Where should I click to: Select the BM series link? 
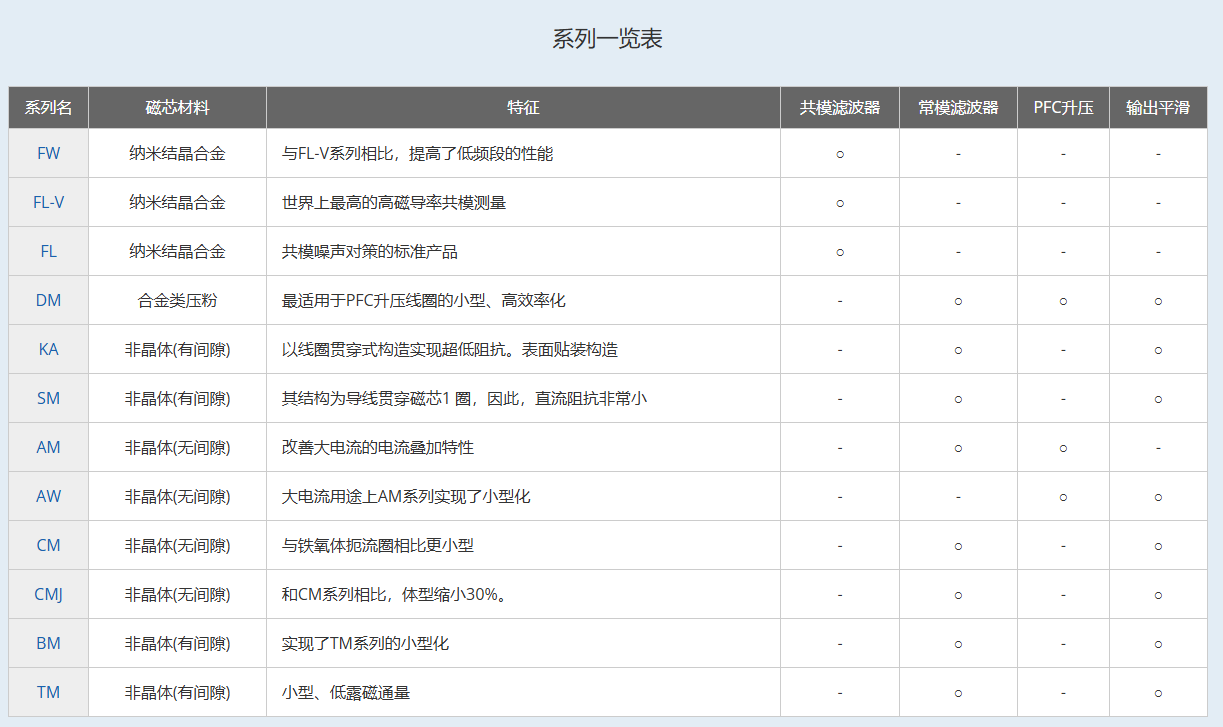(48, 643)
